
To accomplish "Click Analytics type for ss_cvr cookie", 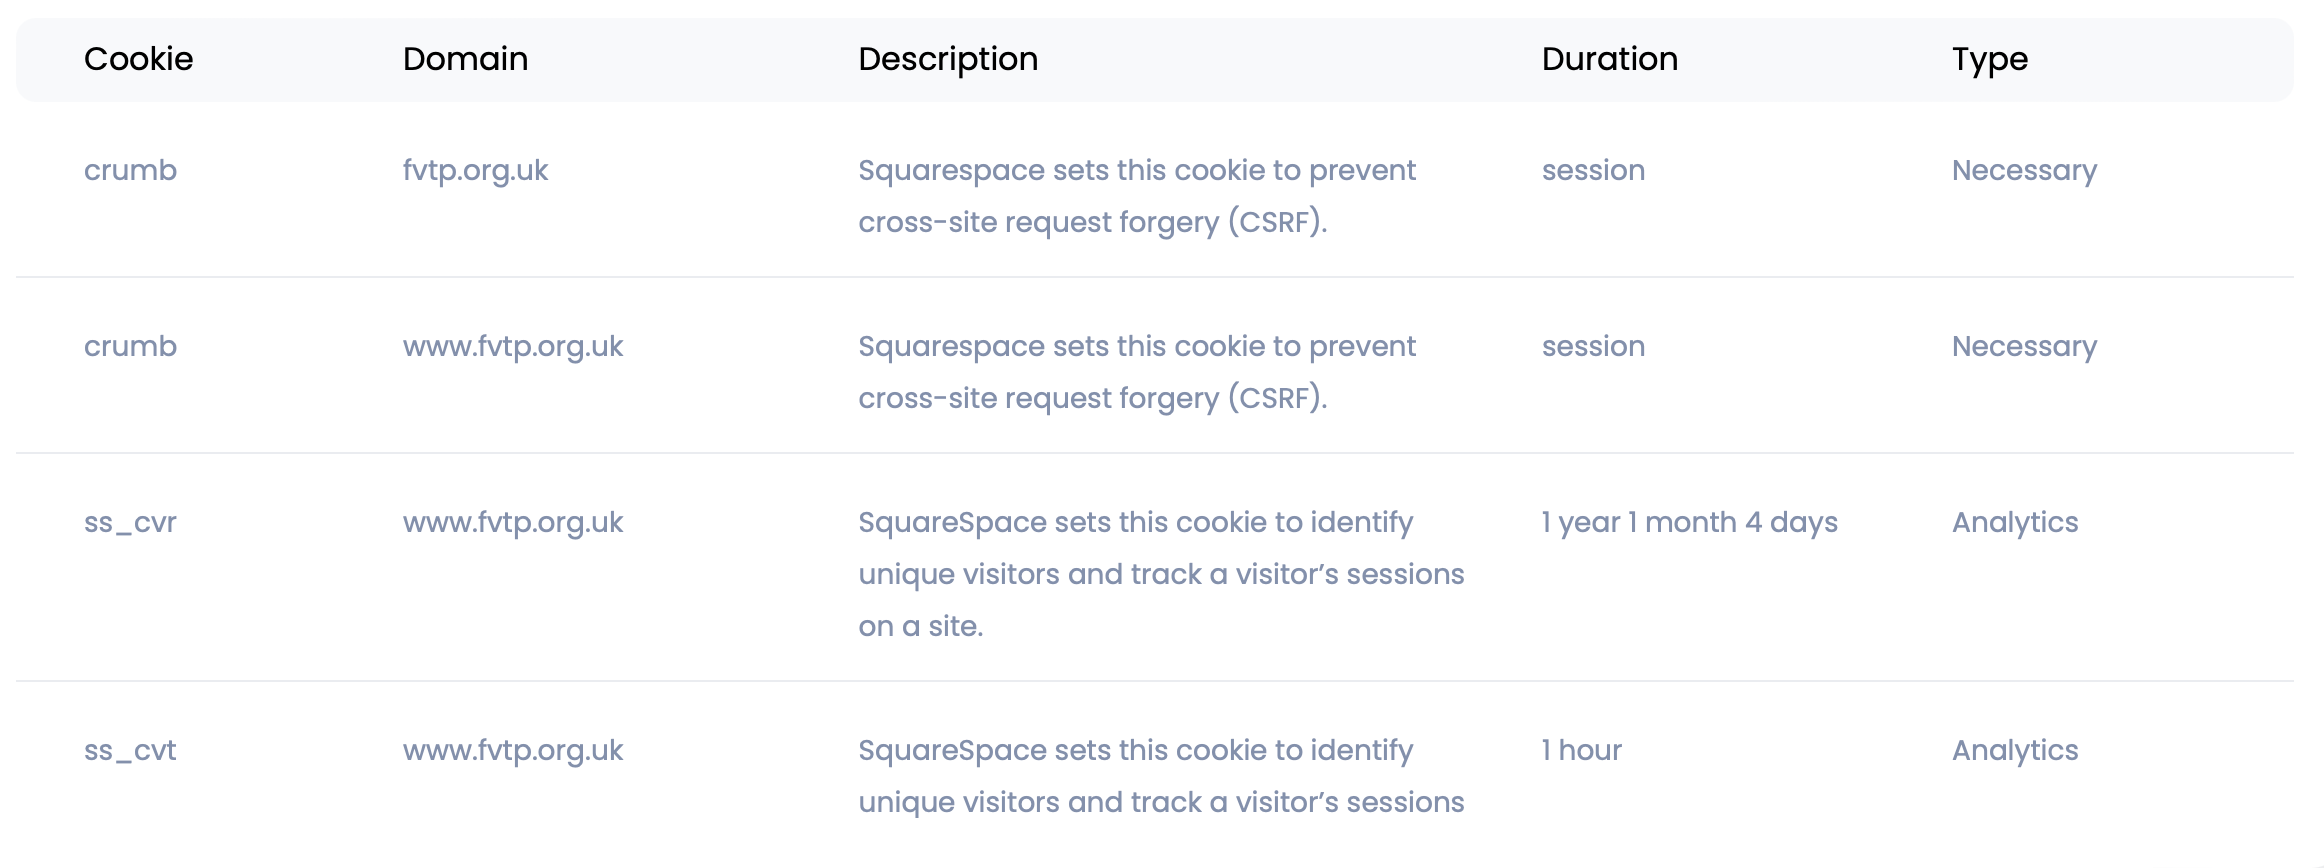I will coord(2014,523).
